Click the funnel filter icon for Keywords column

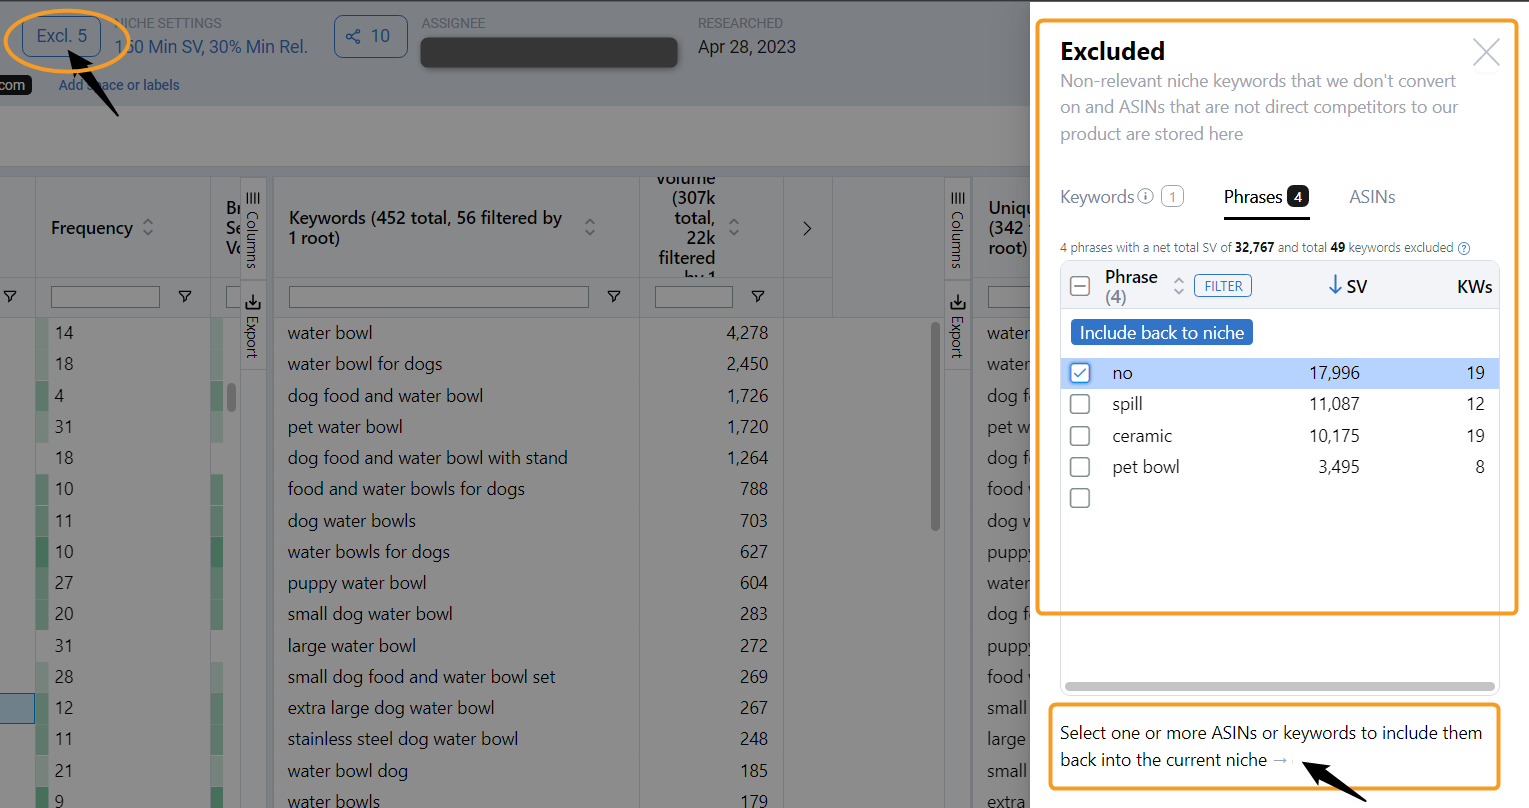(614, 296)
